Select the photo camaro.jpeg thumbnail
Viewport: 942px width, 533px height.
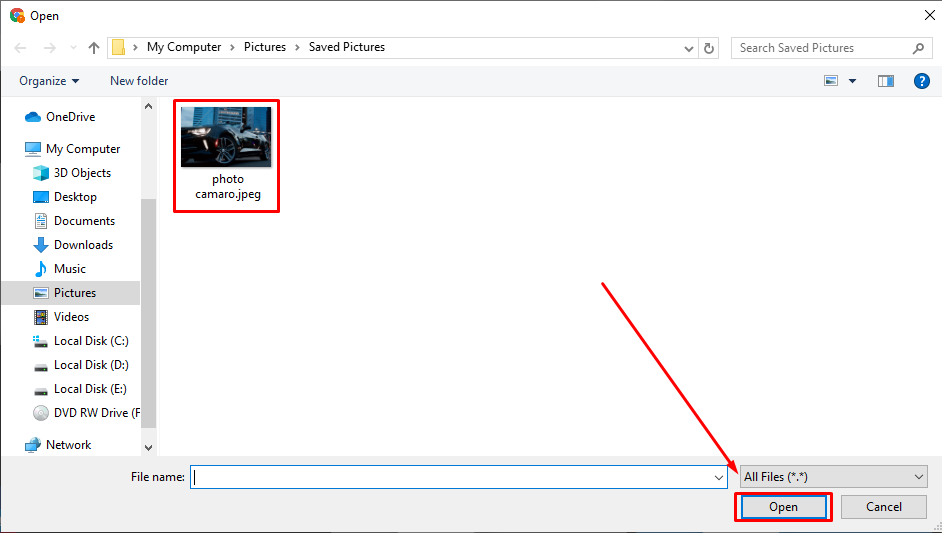[x=225, y=137]
